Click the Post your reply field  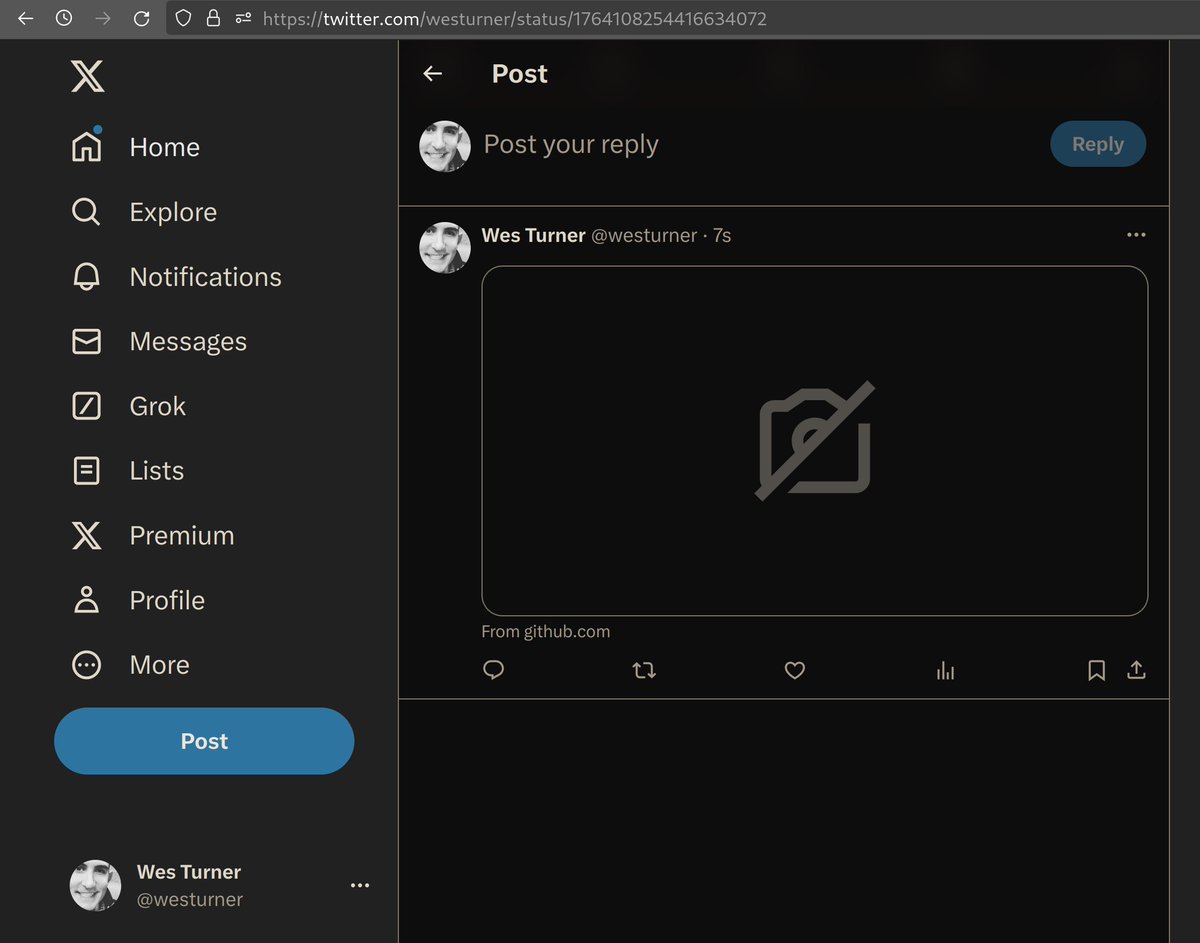click(570, 144)
